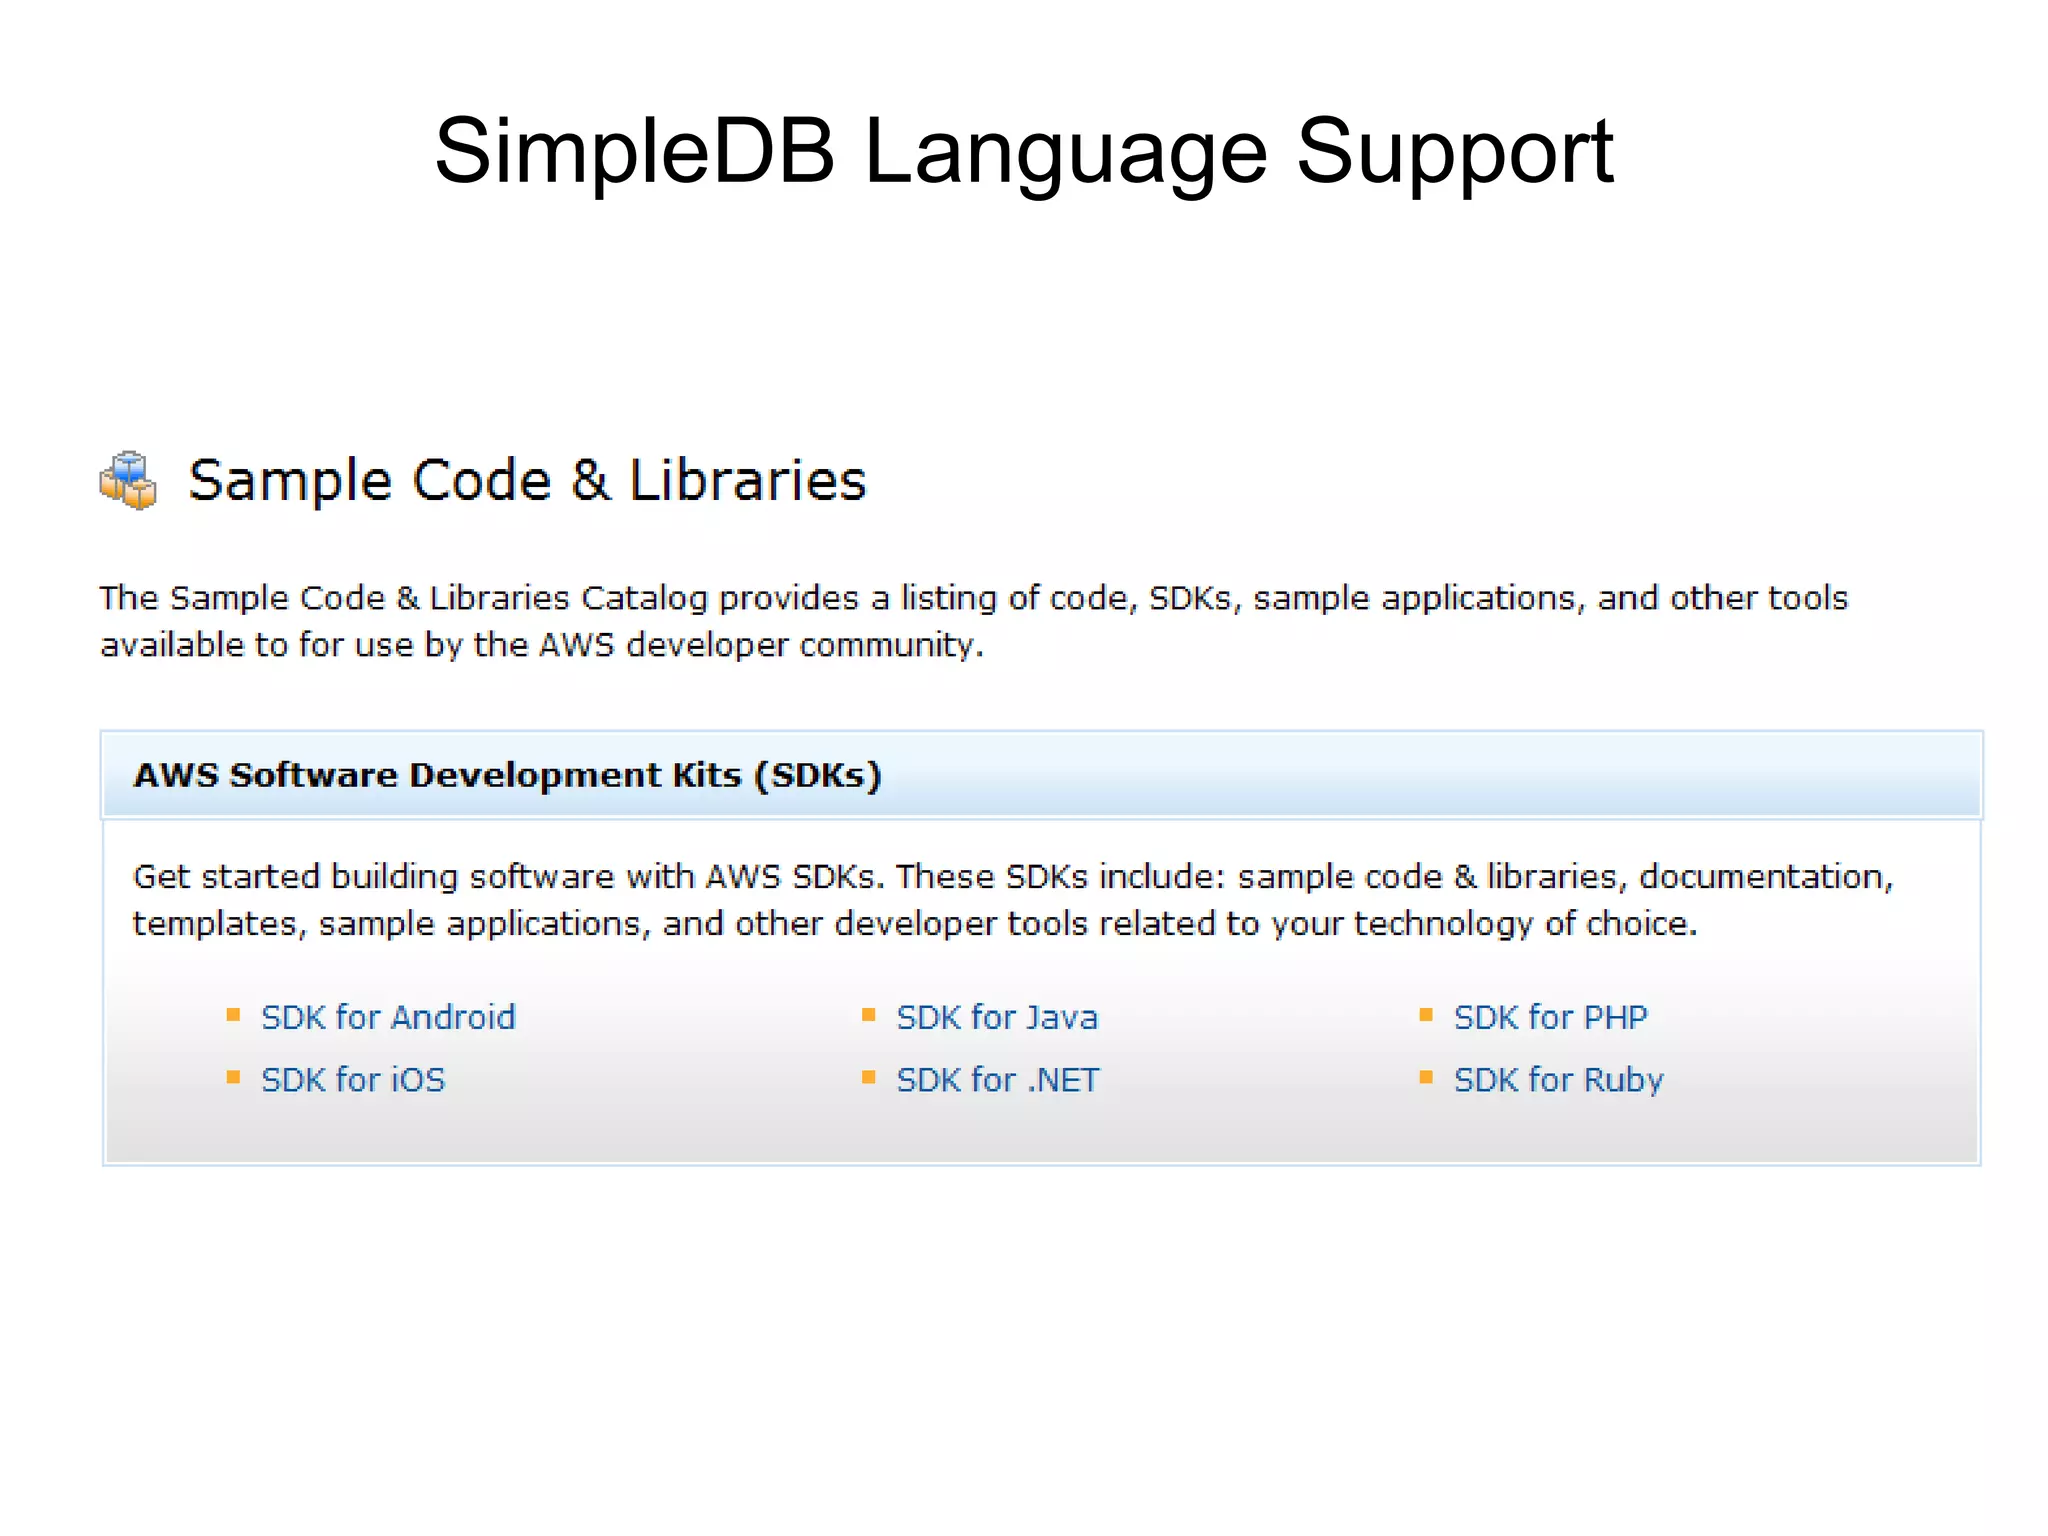Open the SDK for Android link
This screenshot has height=1536, width=2048.
coord(388,1017)
